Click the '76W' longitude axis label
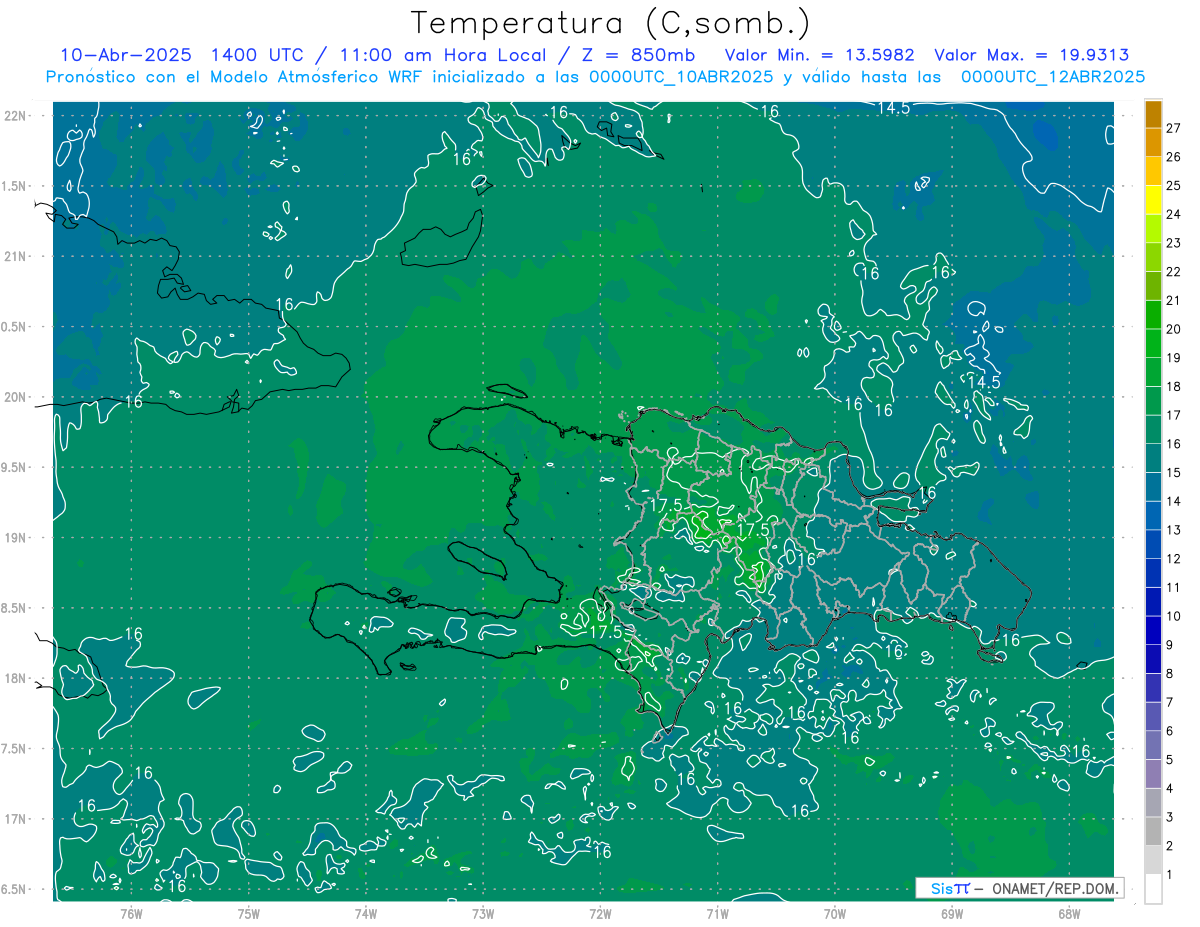1200x927 pixels. click(131, 913)
